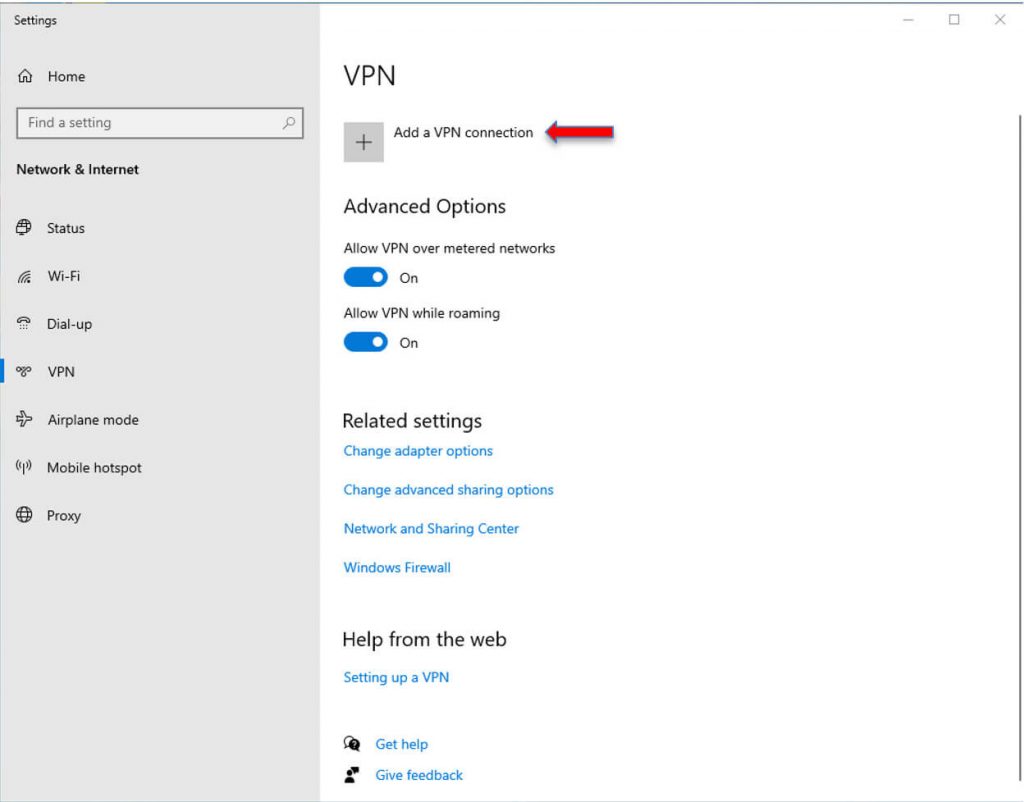The height and width of the screenshot is (802, 1024).
Task: Click the Related settings heading
Action: coord(412,421)
